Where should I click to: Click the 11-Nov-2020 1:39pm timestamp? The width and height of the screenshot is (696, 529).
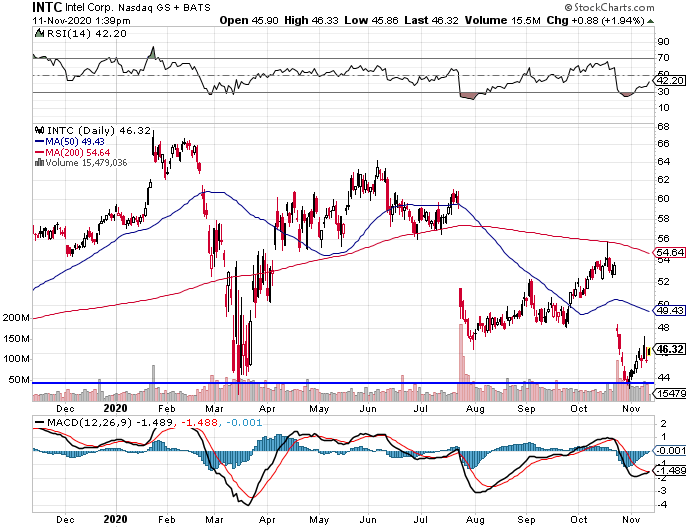pos(82,20)
